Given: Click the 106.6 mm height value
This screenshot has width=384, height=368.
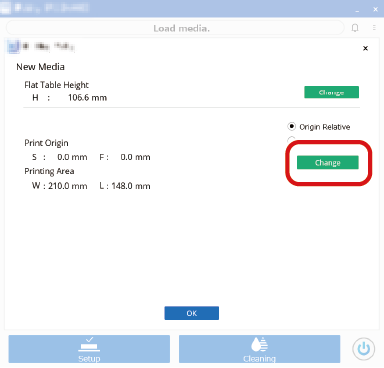Looking at the screenshot, I should tap(87, 98).
